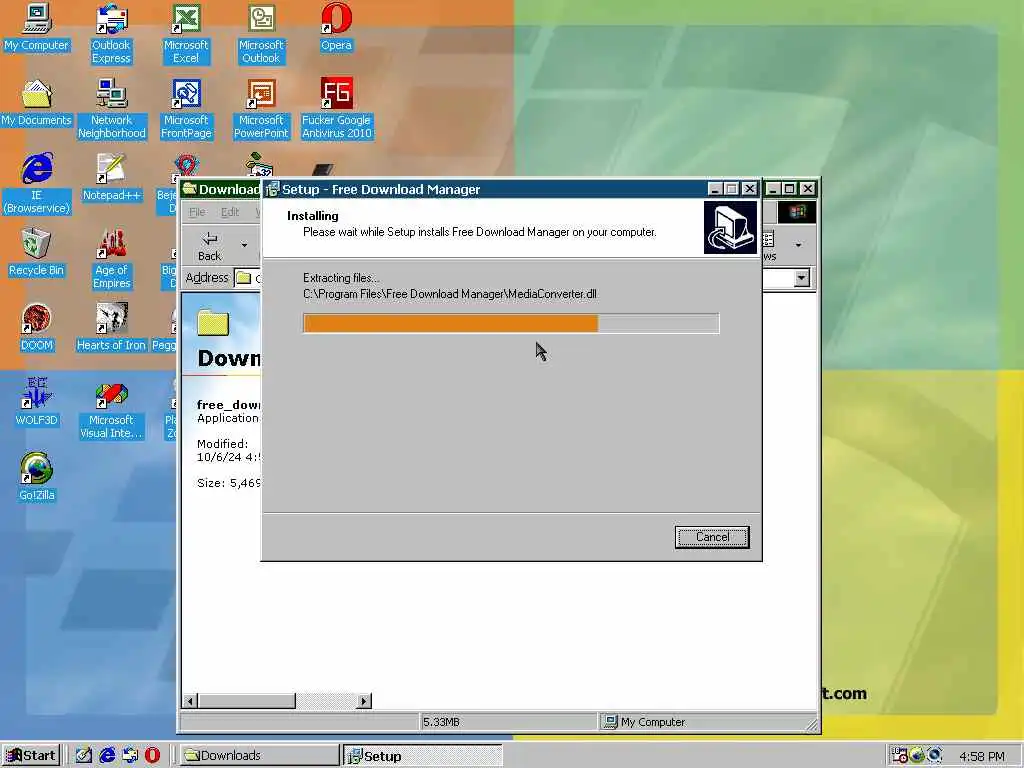1024x768 pixels.
Task: Cancel the Free Download Manager installation
Action: (x=712, y=537)
